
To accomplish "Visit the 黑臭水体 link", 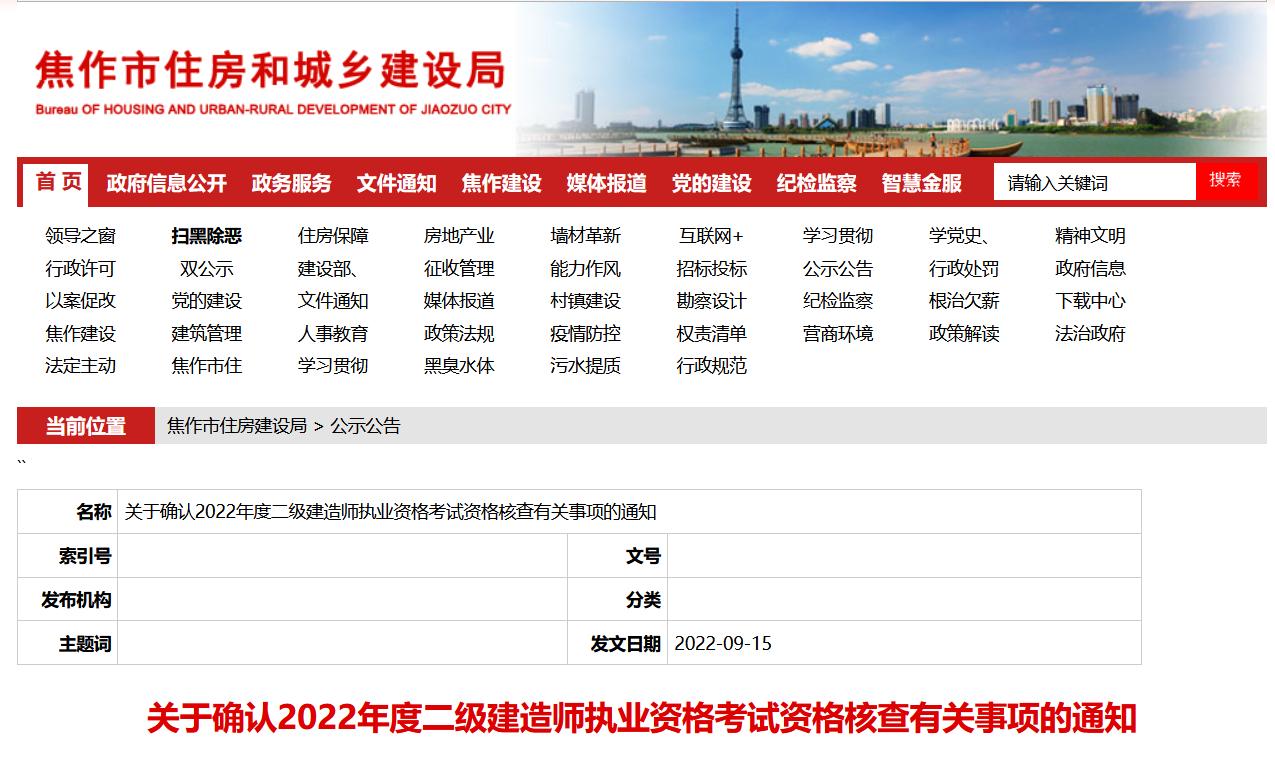I will pyautogui.click(x=459, y=366).
